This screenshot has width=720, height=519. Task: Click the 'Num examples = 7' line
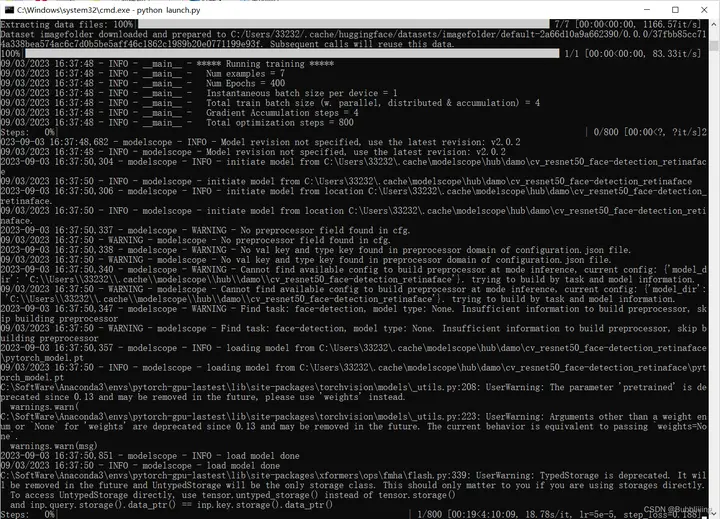[x=245, y=73]
